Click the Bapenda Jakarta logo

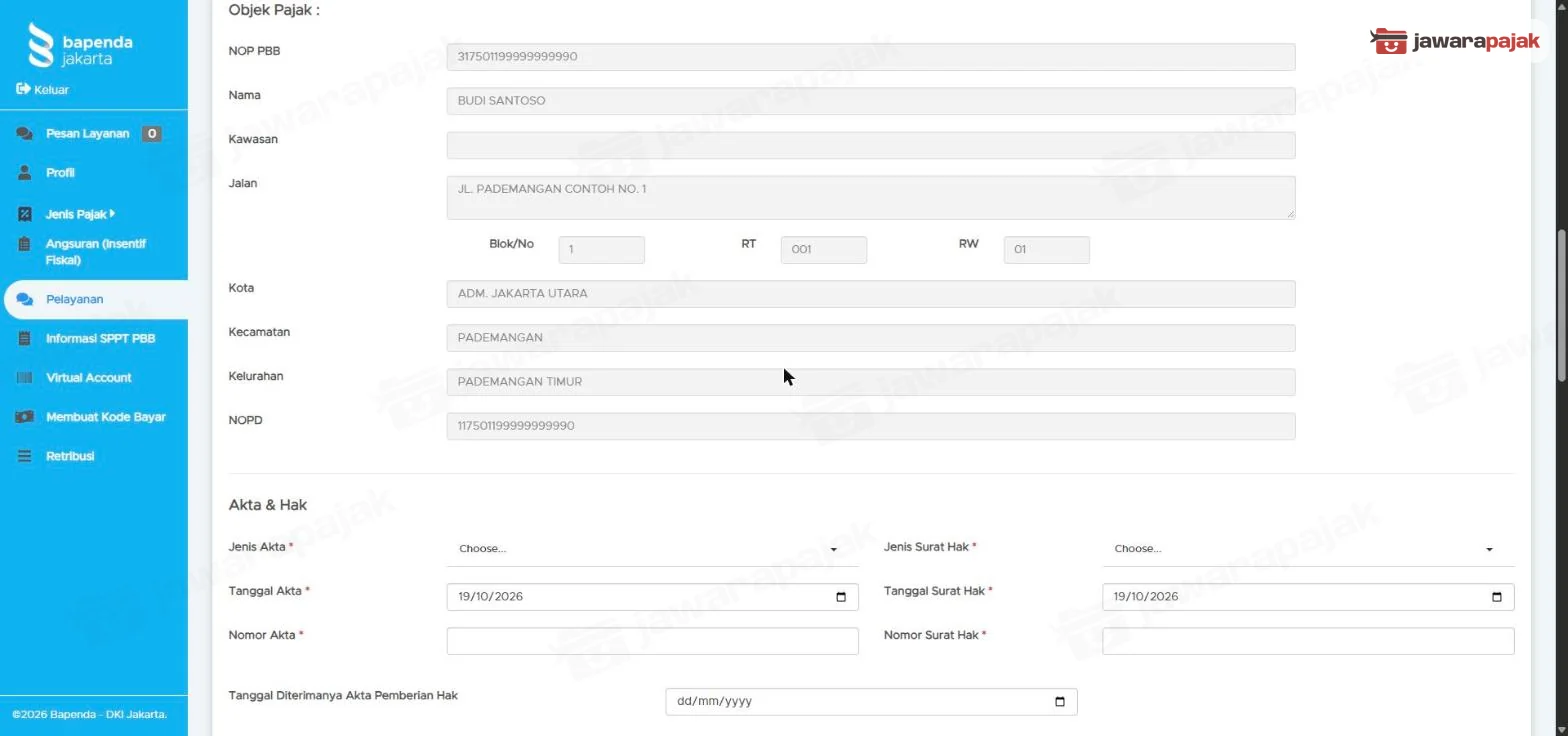pos(80,46)
